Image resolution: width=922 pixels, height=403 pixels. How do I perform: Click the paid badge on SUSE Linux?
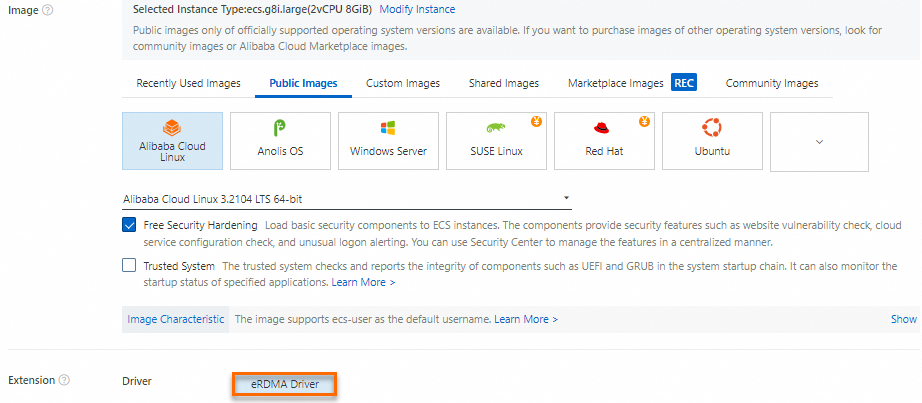point(536,122)
